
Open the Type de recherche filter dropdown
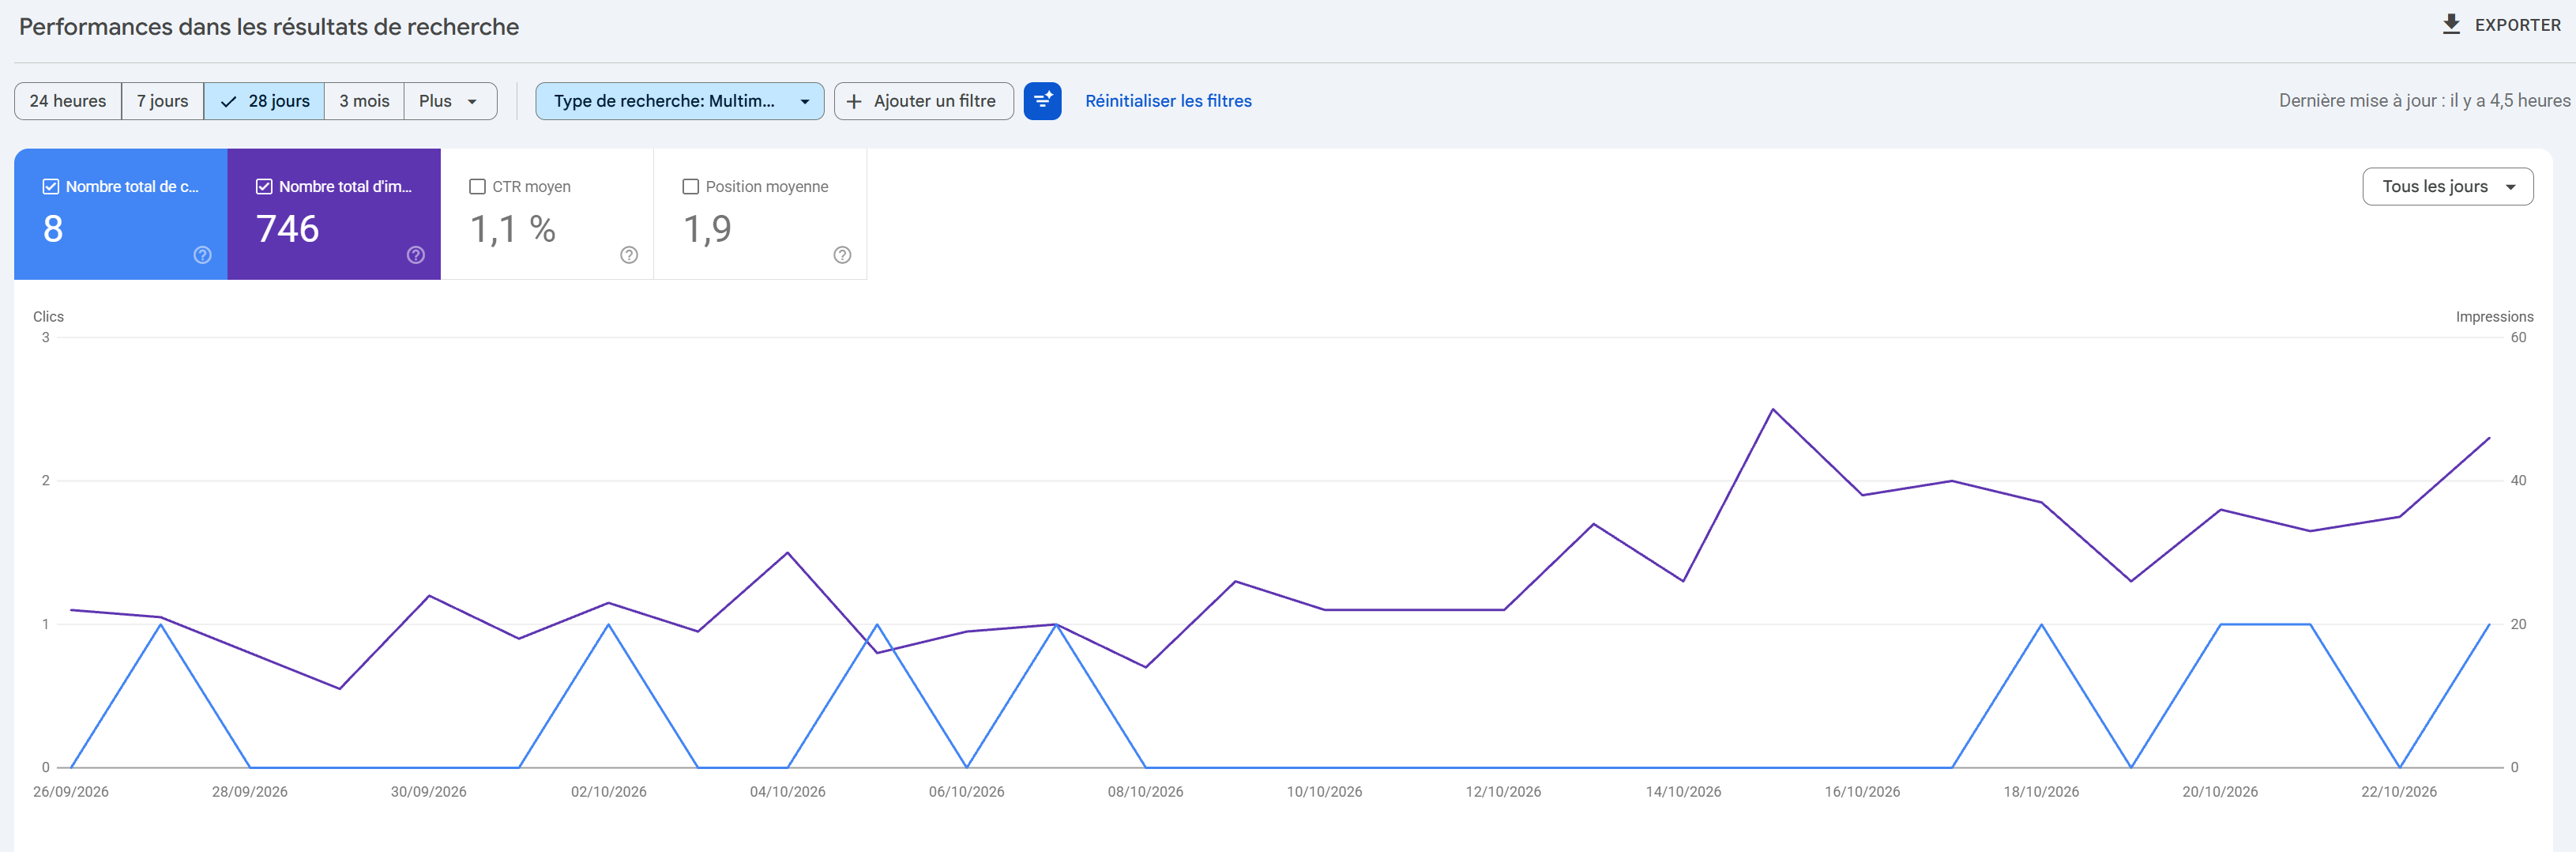coord(680,101)
